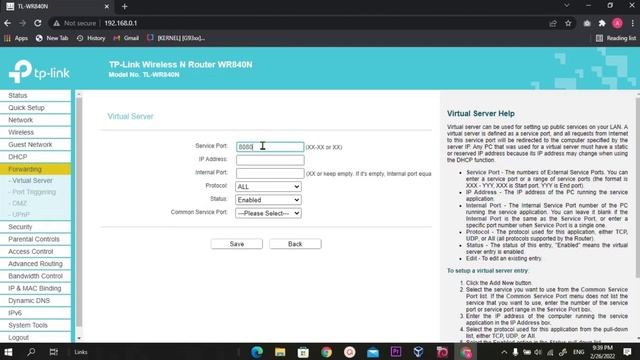The height and width of the screenshot is (360, 640).
Task: Open IP & MAC Binding menu
Action: tap(36, 288)
